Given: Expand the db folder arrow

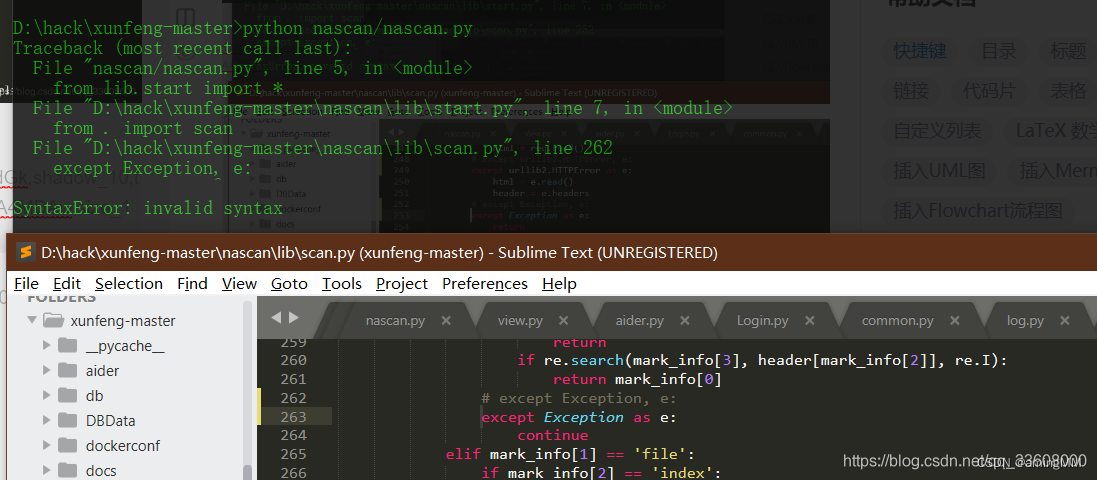Looking at the screenshot, I should (x=46, y=396).
